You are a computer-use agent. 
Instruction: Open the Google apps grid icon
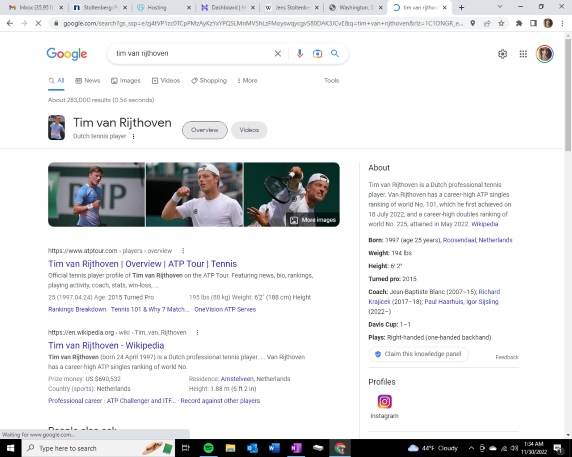click(523, 54)
